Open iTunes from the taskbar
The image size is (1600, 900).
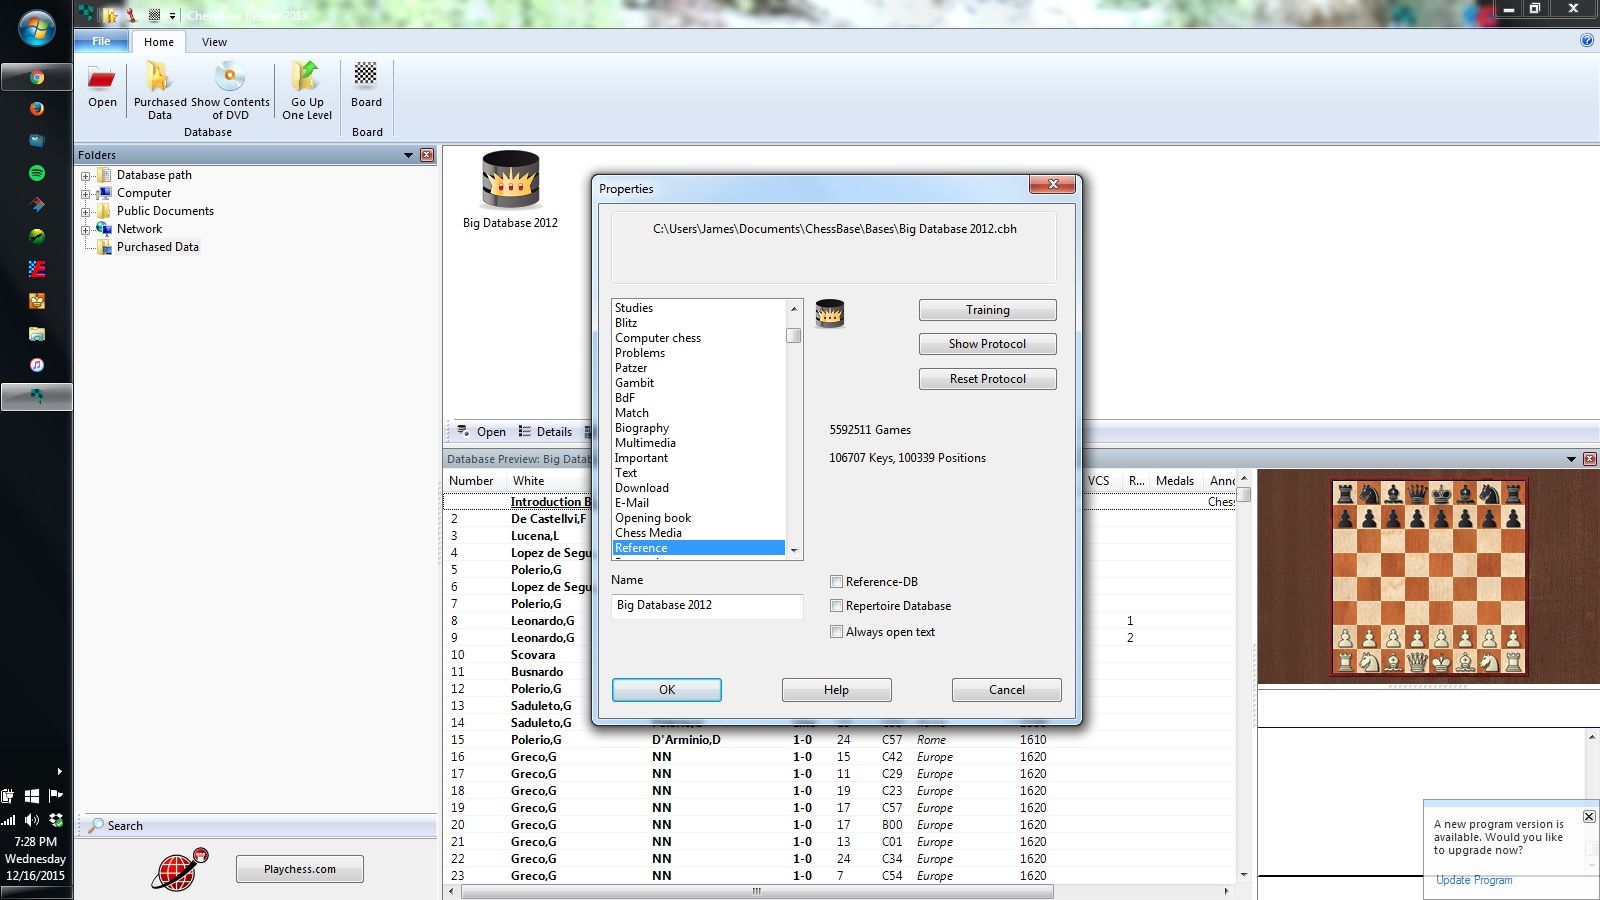[x=37, y=365]
